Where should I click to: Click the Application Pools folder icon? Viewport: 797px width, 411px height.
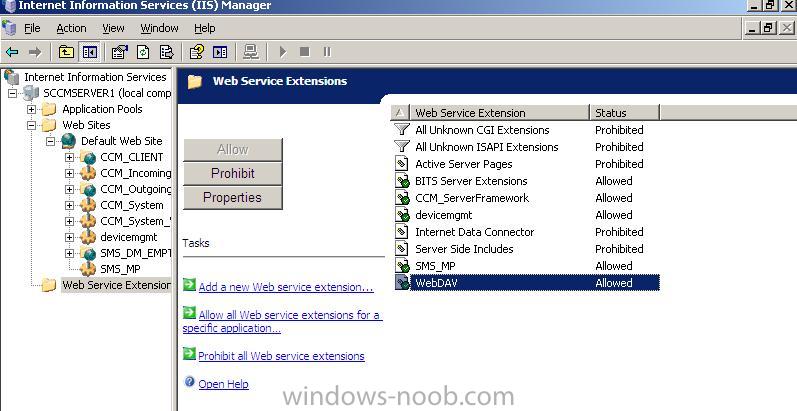point(49,109)
